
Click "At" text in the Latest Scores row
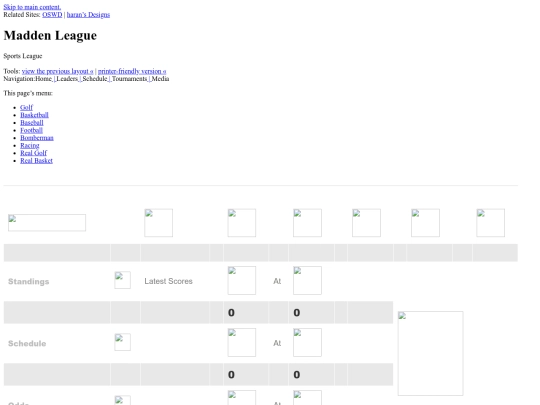click(x=277, y=281)
